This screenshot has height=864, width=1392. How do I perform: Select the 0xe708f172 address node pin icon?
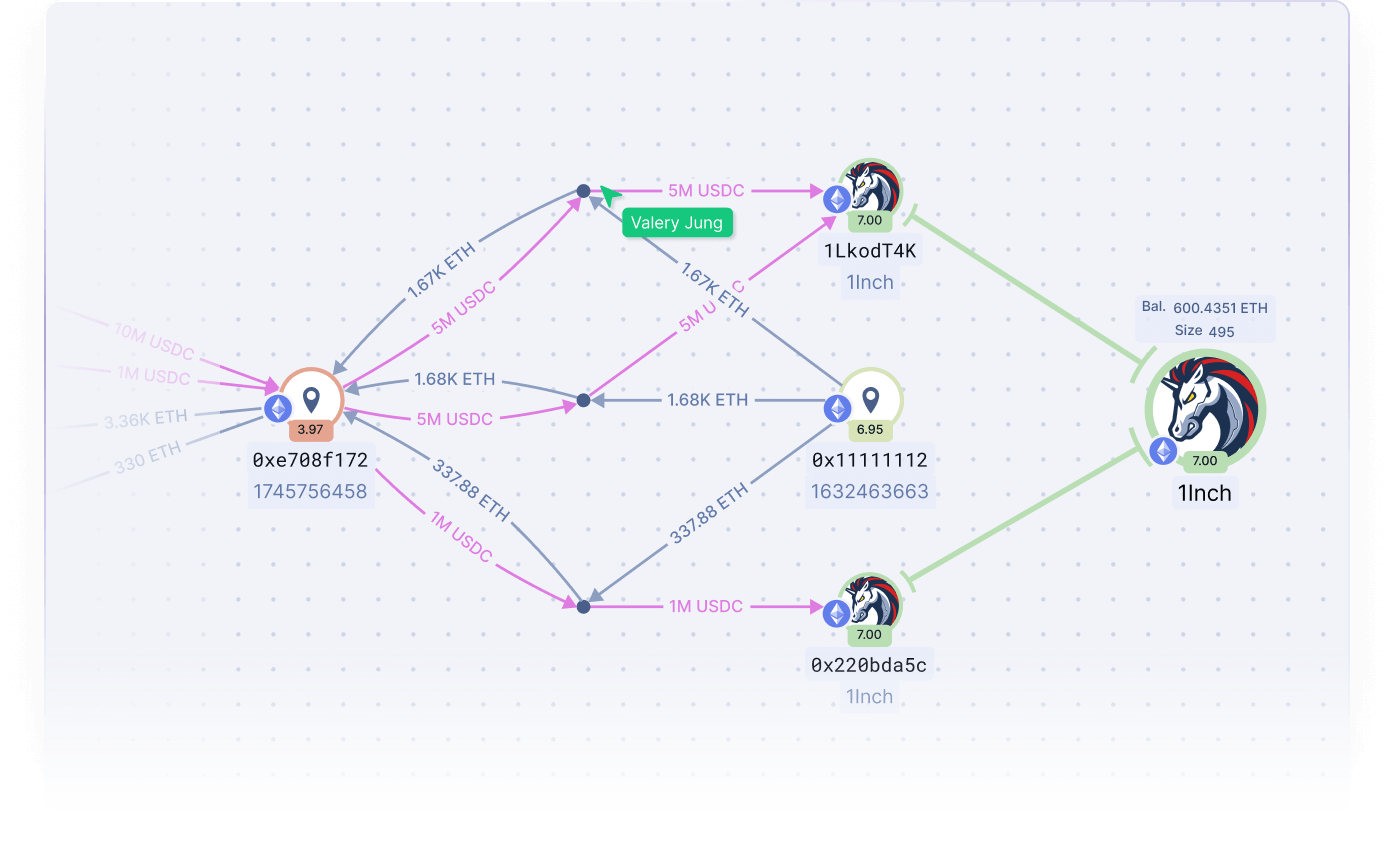(x=311, y=400)
